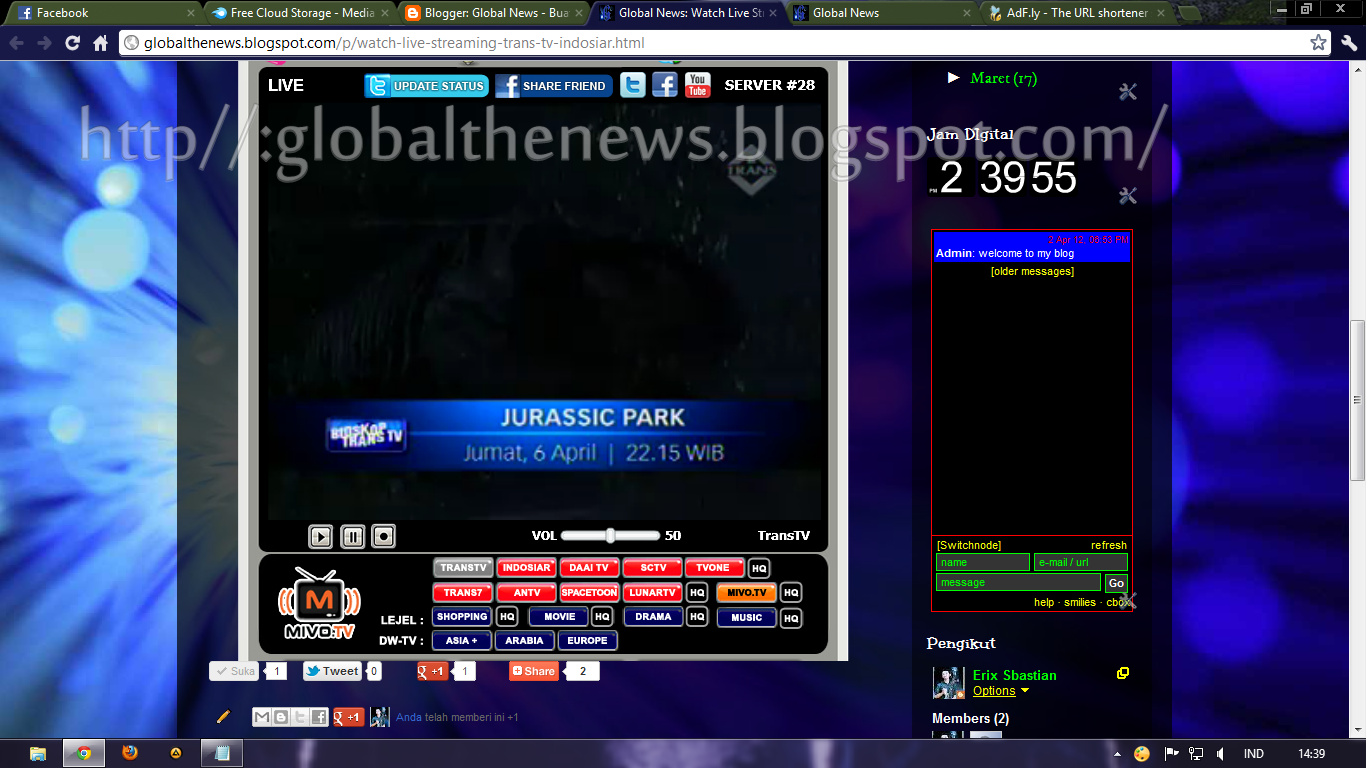Share post to Twitter icon in share row
This screenshot has height=768, width=1366.
tap(300, 717)
